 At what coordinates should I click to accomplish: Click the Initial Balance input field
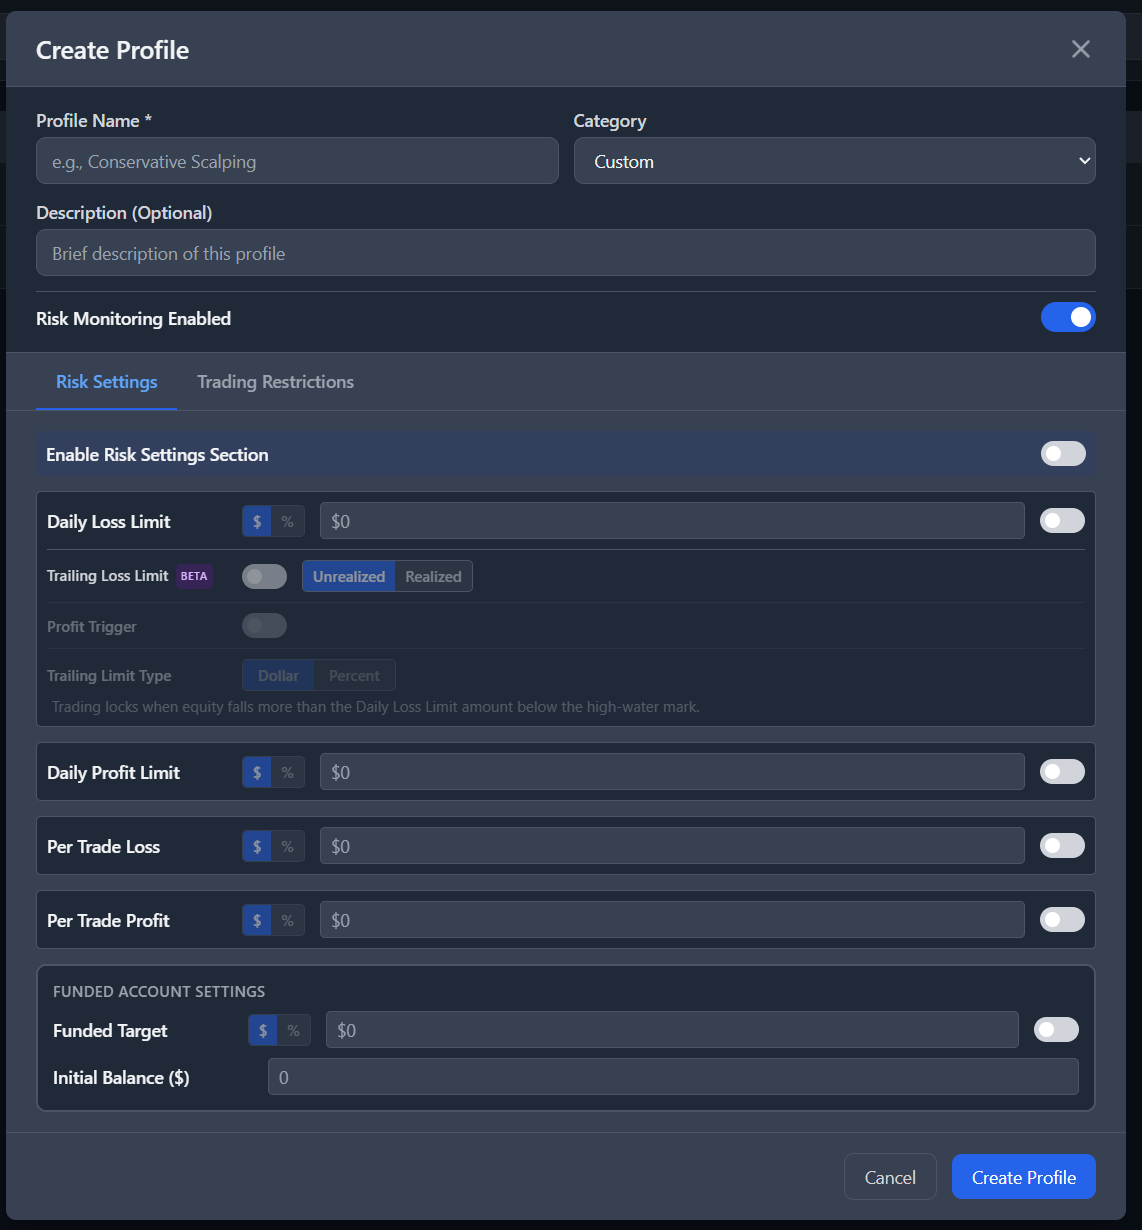pos(673,1077)
